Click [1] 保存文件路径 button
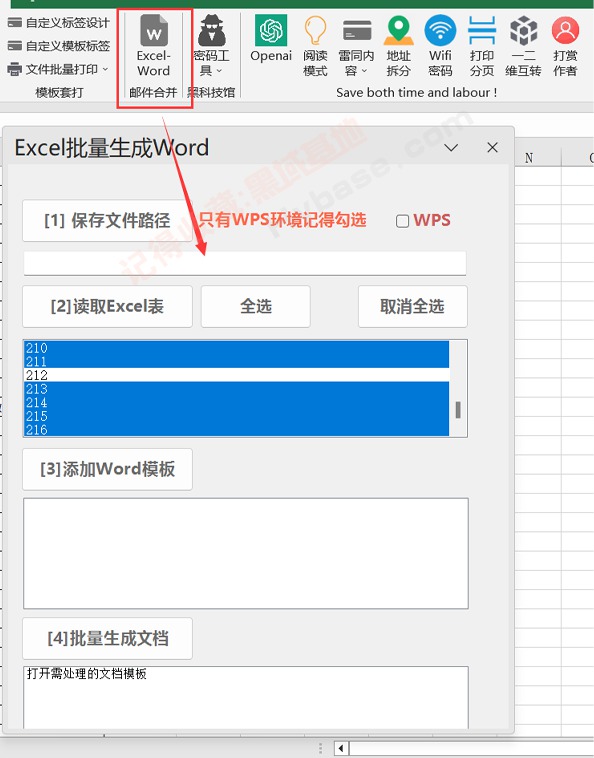This screenshot has height=758, width=594. [x=107, y=220]
